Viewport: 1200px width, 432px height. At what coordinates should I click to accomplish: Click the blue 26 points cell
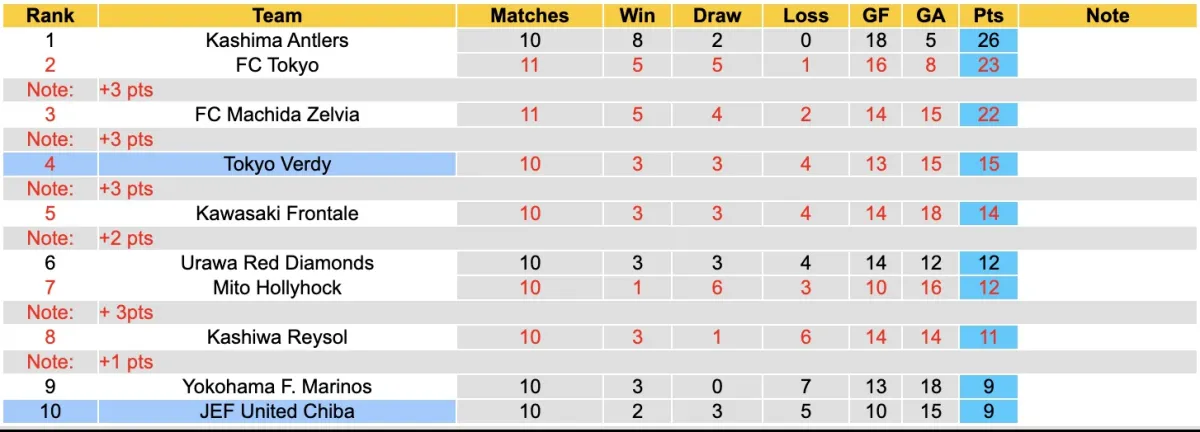(x=988, y=41)
